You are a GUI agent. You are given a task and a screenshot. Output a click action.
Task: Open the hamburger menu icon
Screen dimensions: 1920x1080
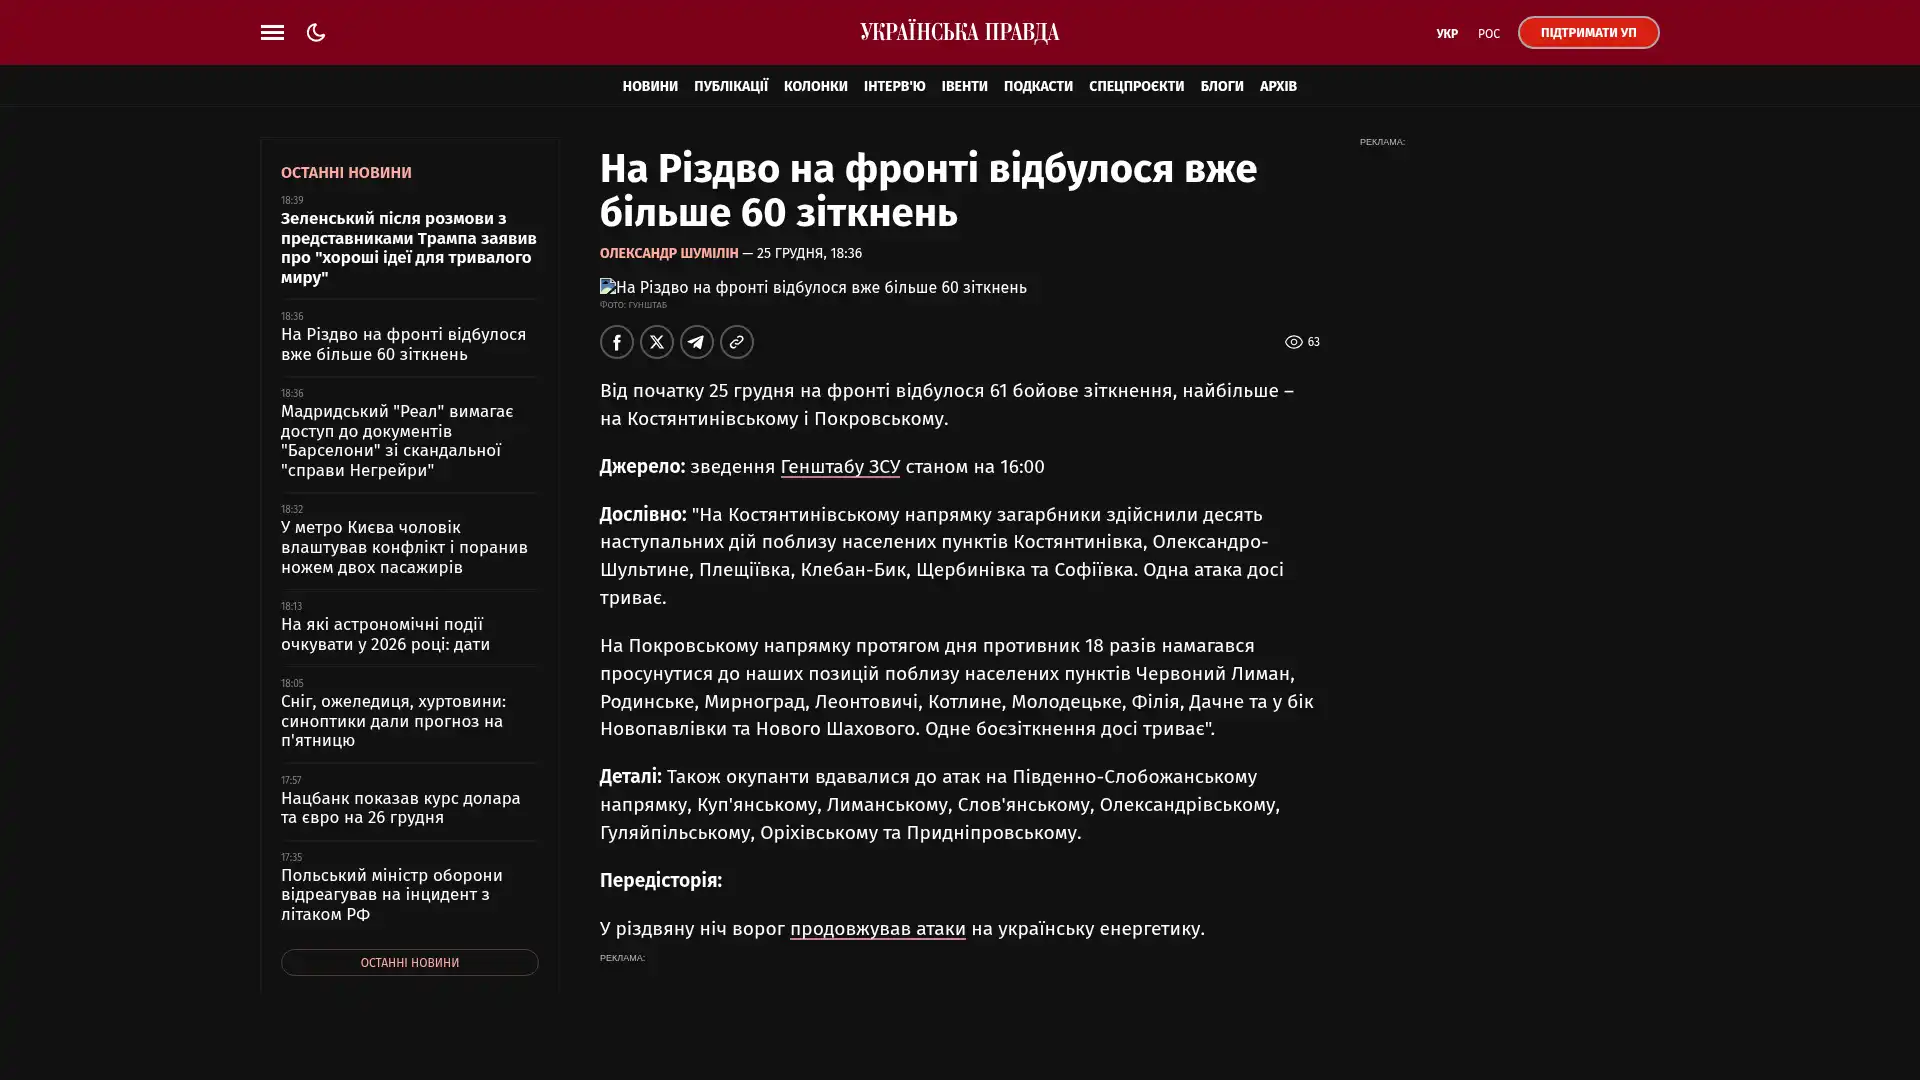coord(272,32)
